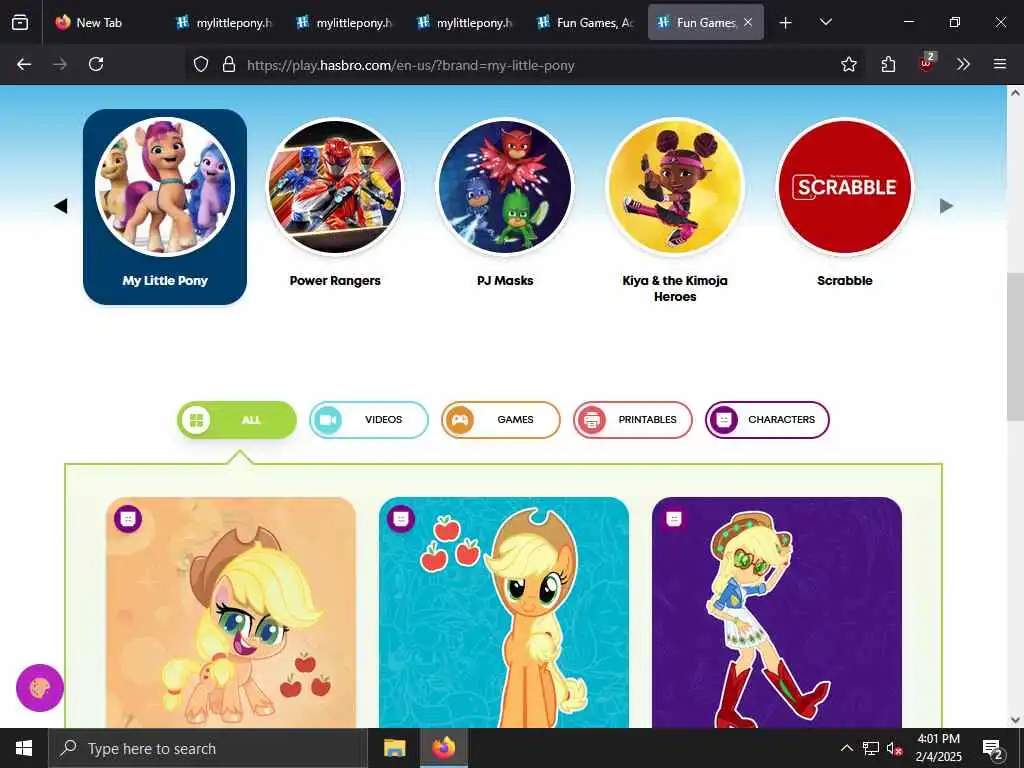This screenshot has width=1024, height=768.
Task: Click the PJ Masks label
Action: coord(505,281)
